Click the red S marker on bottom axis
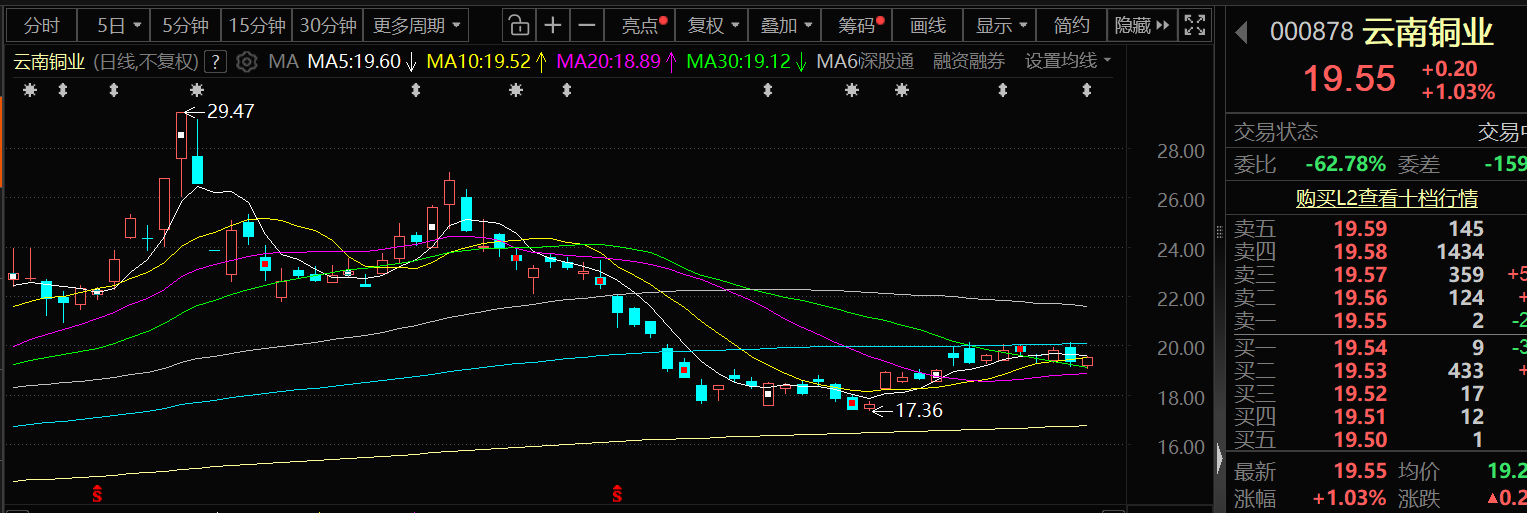This screenshot has height=513, width=1527. click(98, 493)
